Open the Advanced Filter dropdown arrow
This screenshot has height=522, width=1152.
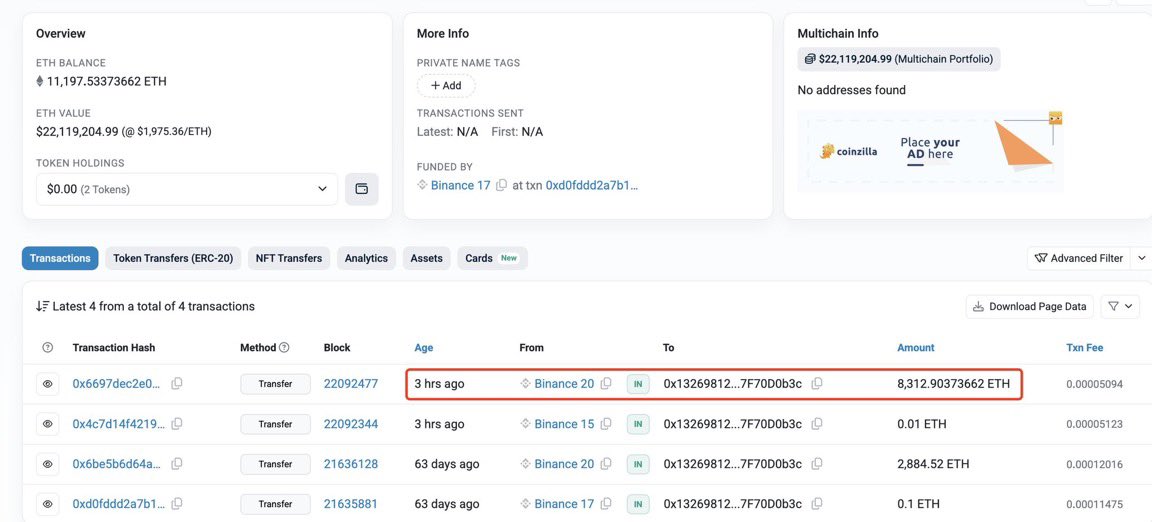(x=1142, y=258)
